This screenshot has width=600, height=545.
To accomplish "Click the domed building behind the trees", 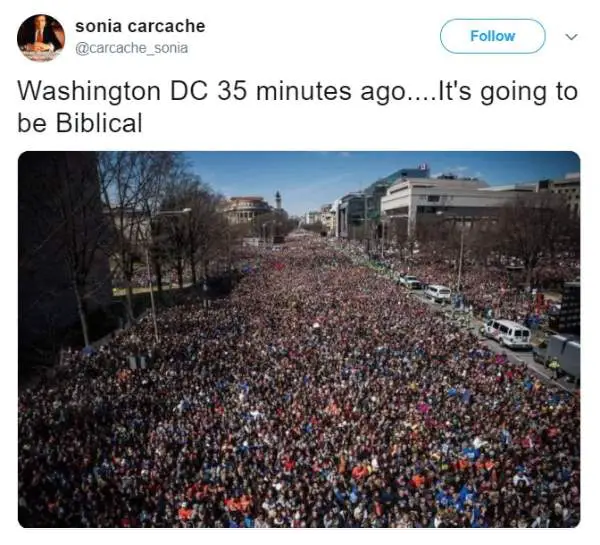I will pos(246,209).
